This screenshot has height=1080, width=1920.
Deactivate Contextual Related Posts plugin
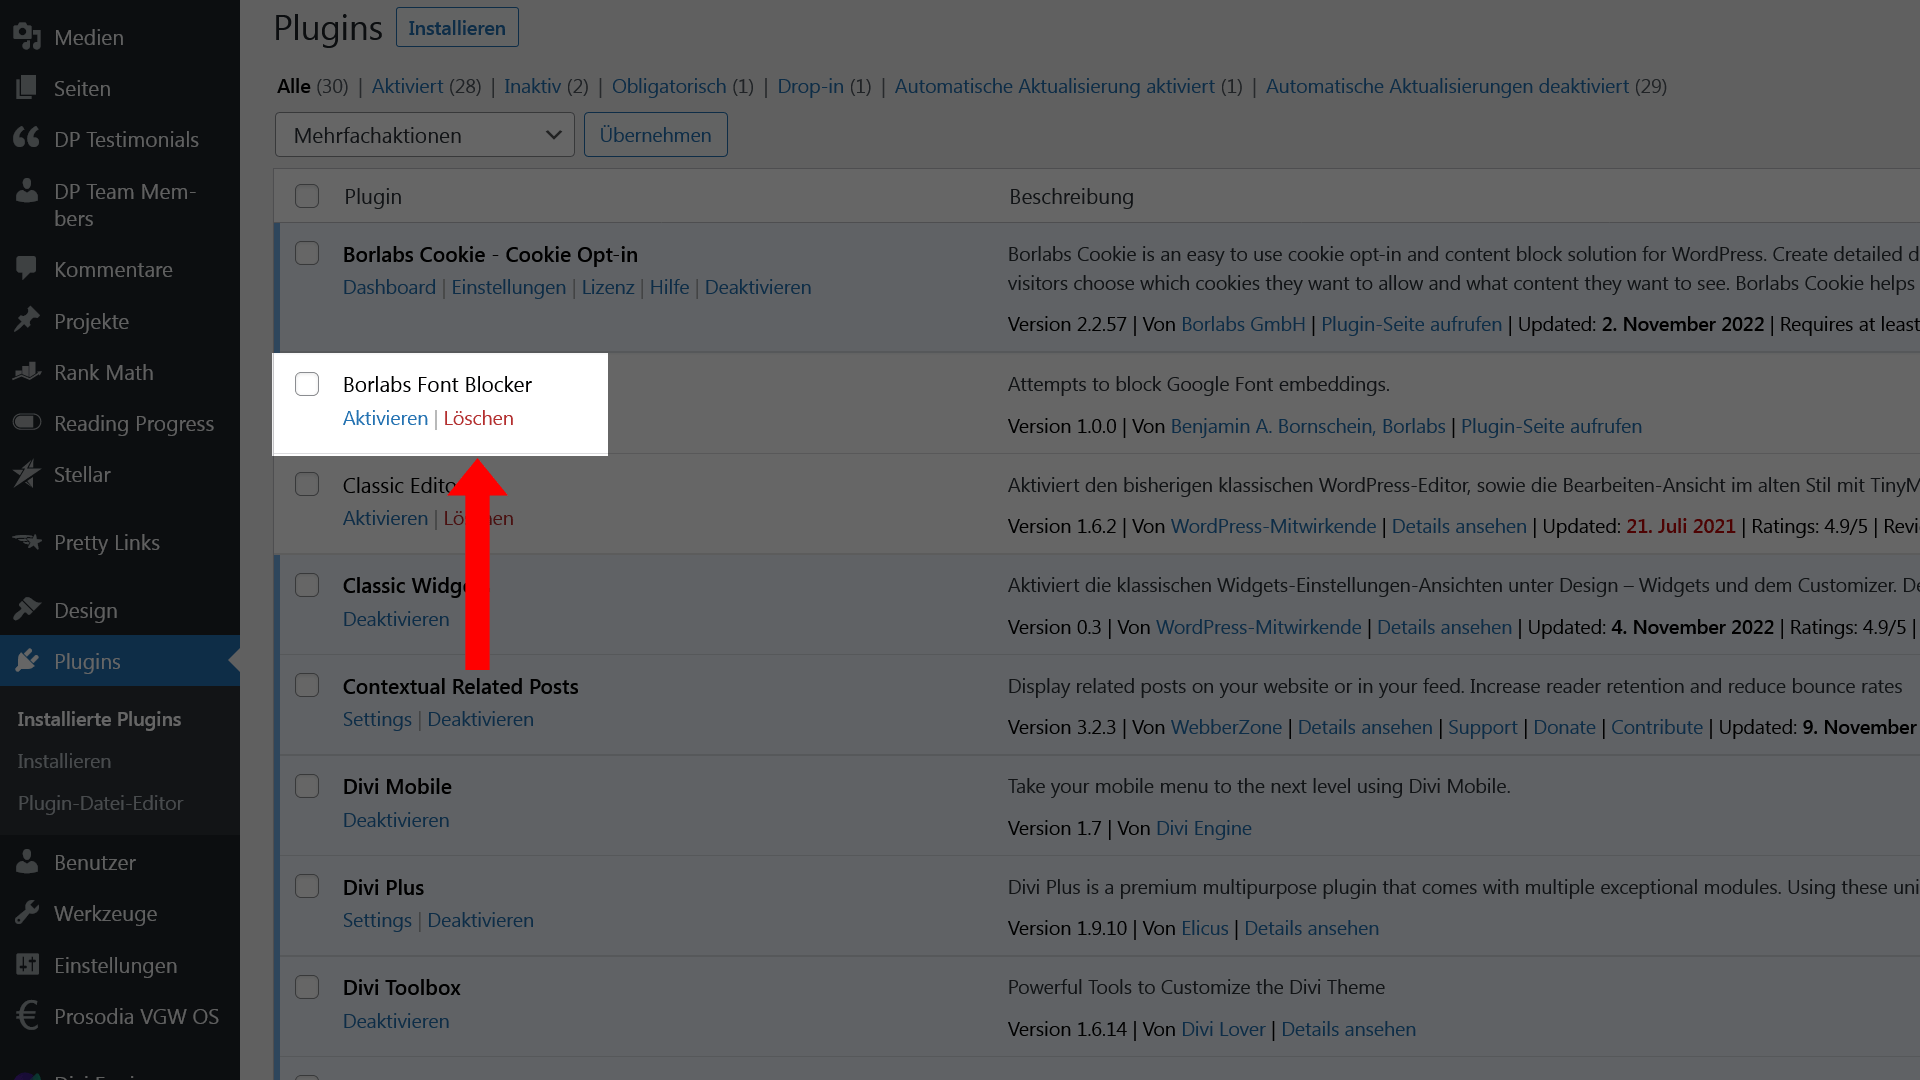(480, 719)
